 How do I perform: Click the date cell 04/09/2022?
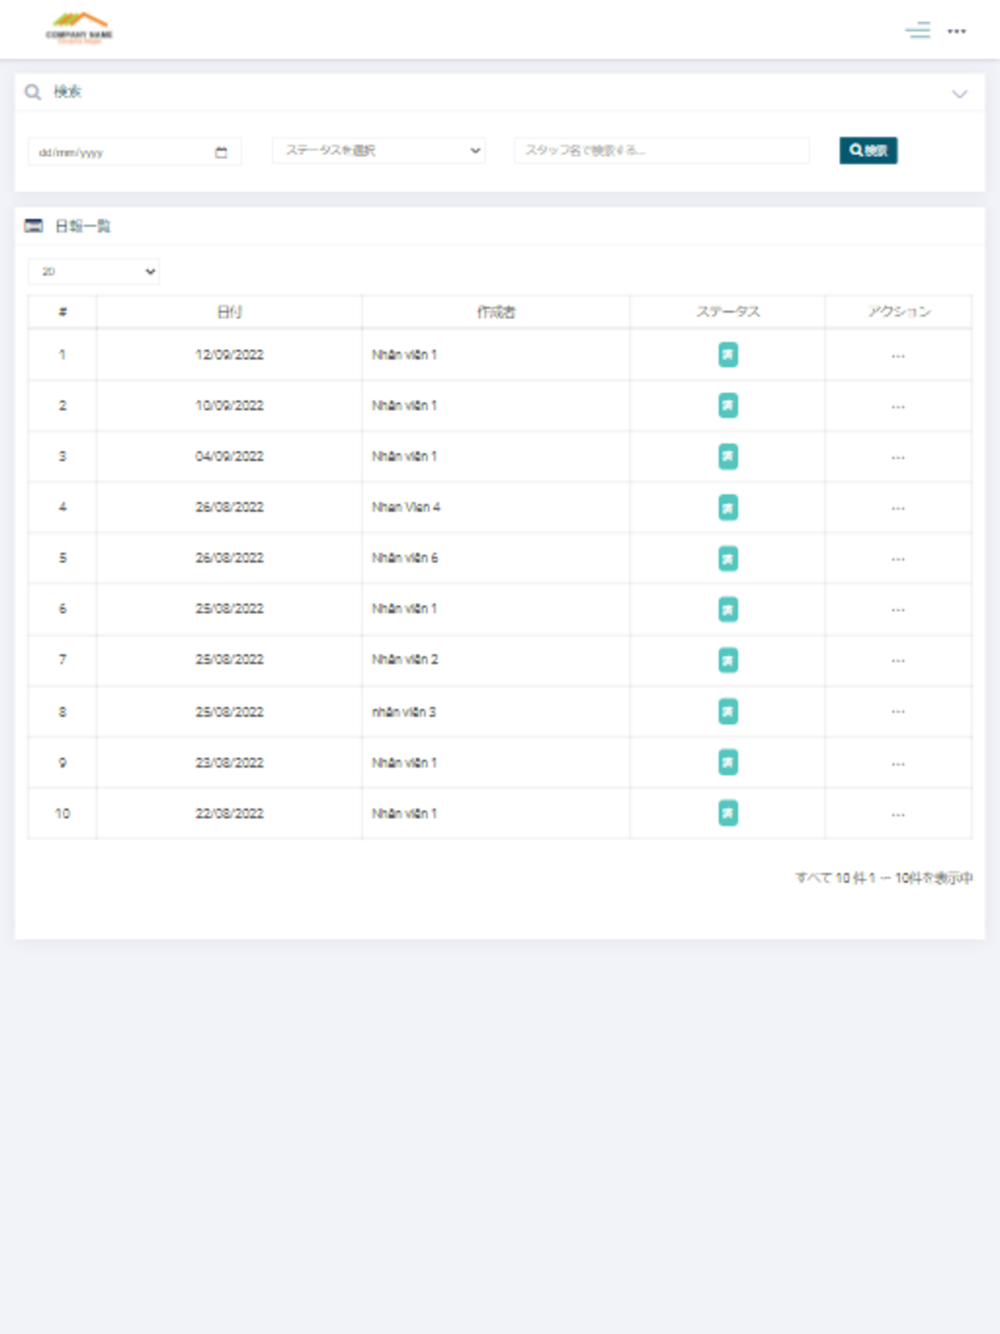pyautogui.click(x=229, y=457)
